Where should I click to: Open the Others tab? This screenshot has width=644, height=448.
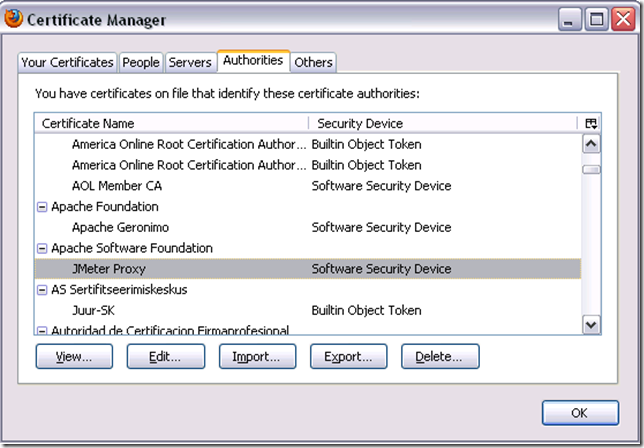[x=313, y=62]
